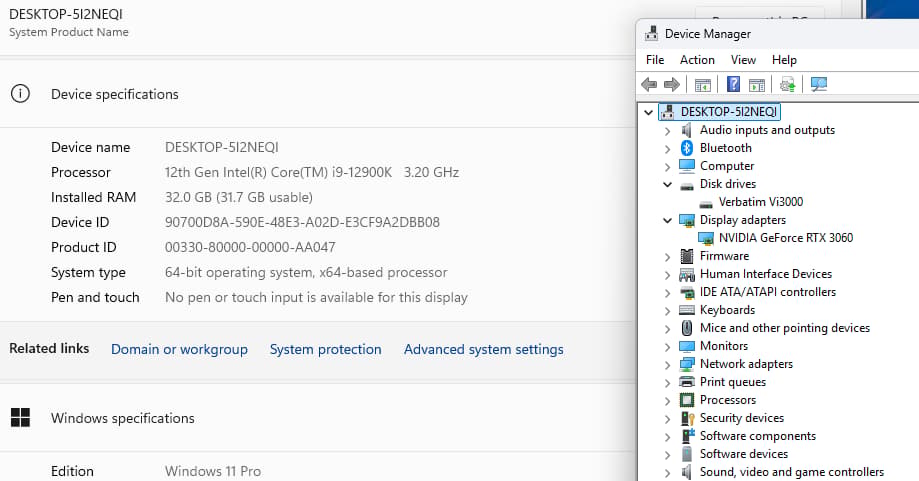Open the Help menu in Device Manager
This screenshot has height=481, width=919.
pyautogui.click(x=784, y=60)
